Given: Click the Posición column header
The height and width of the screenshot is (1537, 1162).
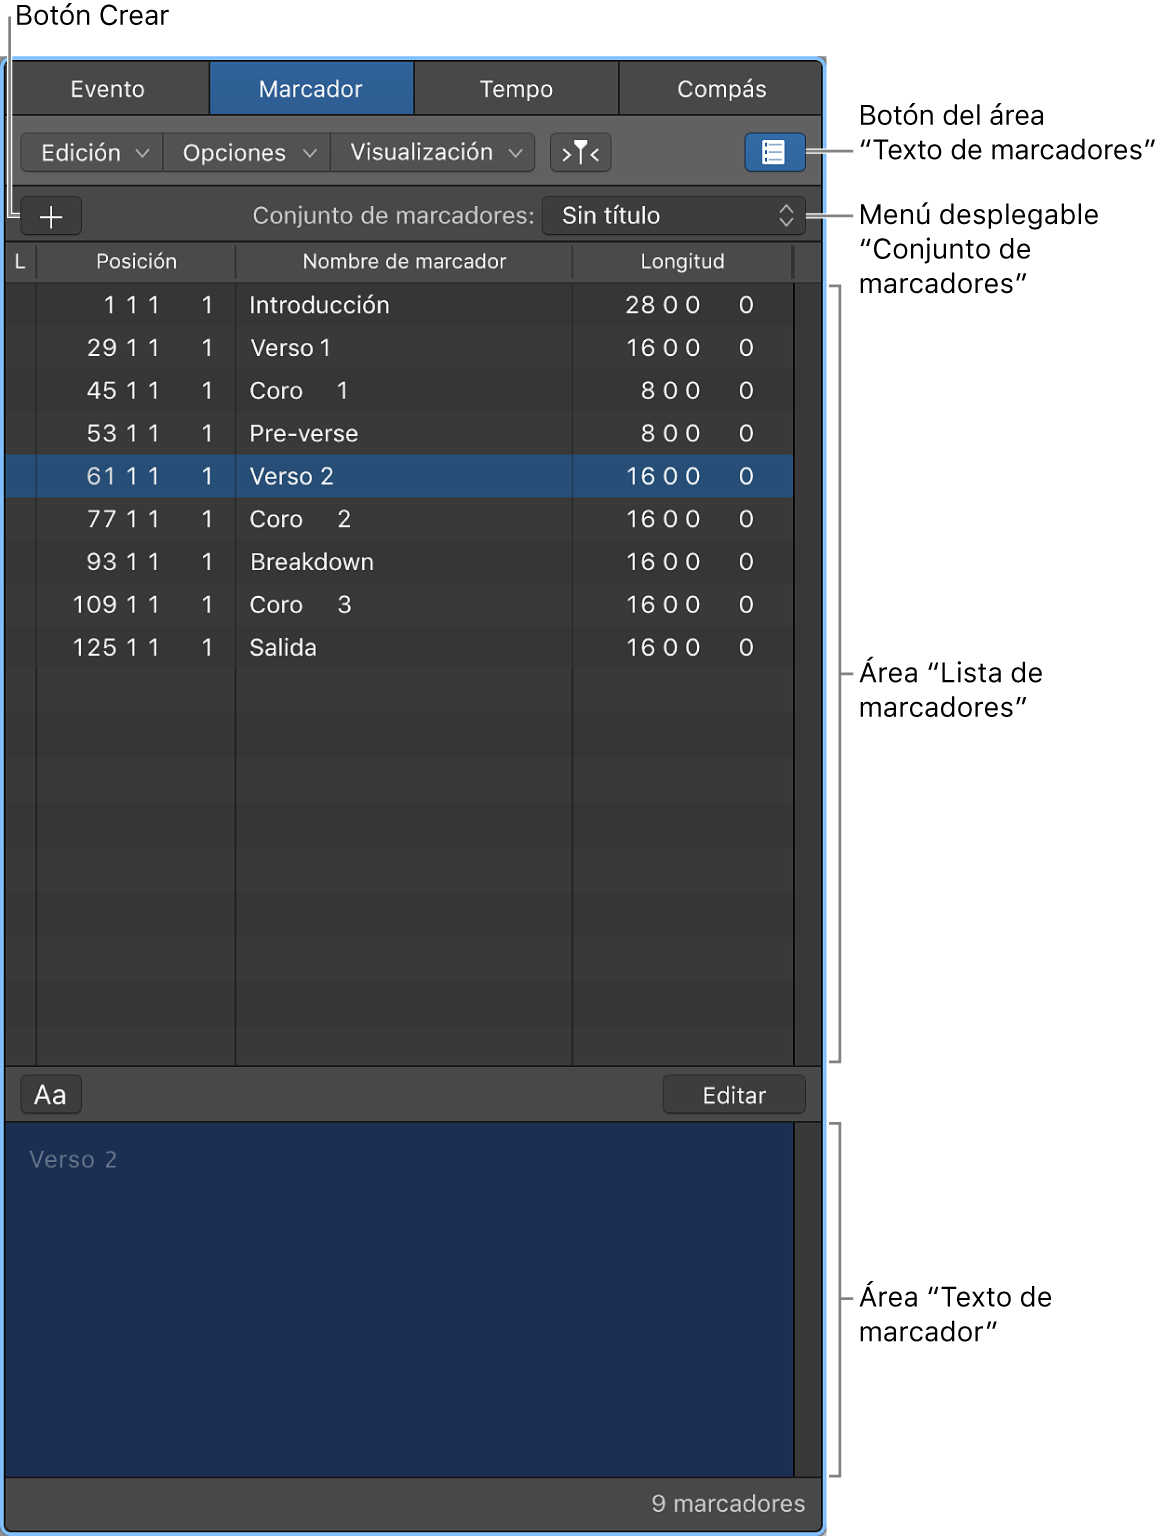Looking at the screenshot, I should 136,261.
